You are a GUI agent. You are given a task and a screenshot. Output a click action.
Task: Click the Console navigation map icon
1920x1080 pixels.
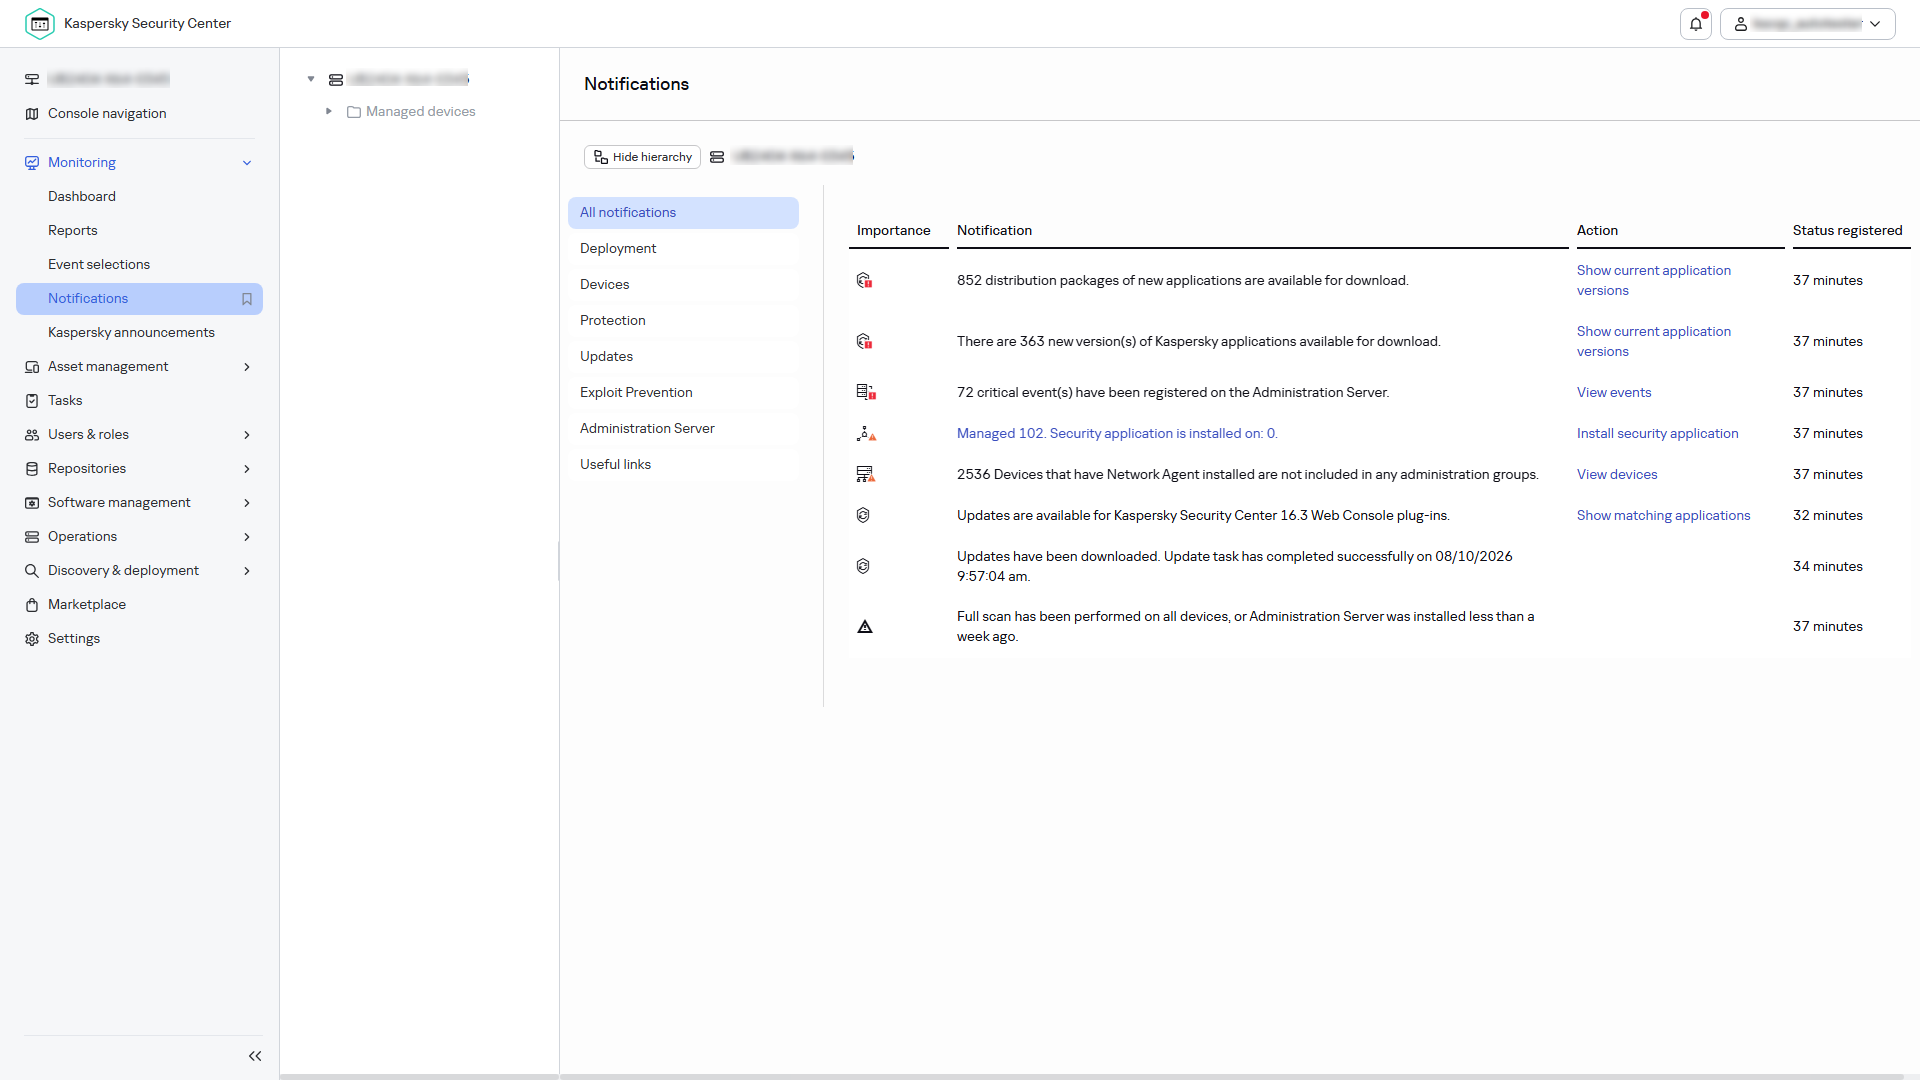click(x=32, y=114)
